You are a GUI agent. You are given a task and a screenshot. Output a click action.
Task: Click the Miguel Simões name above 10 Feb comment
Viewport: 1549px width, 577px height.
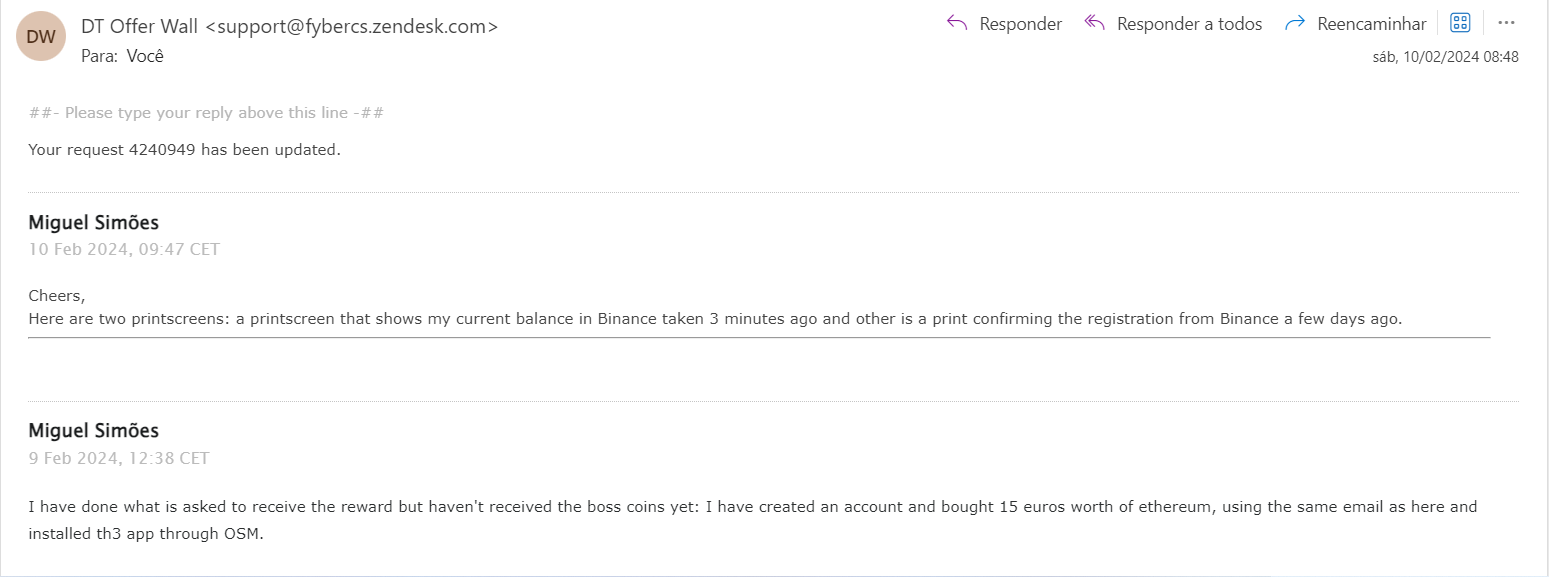pos(93,222)
